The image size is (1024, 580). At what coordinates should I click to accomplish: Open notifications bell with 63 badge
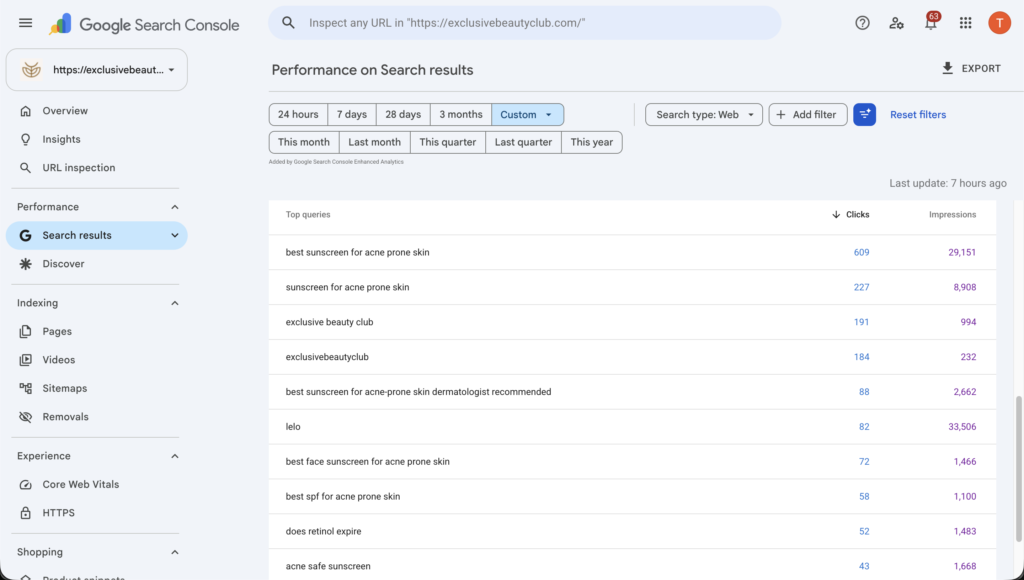pos(931,23)
